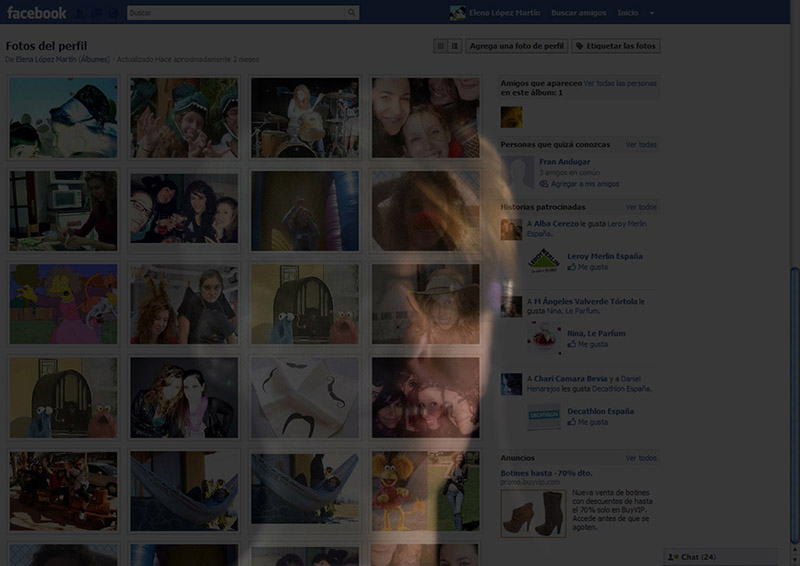The width and height of the screenshot is (800, 566).
Task: Click the Facebook logo in the header
Action: click(x=37, y=13)
